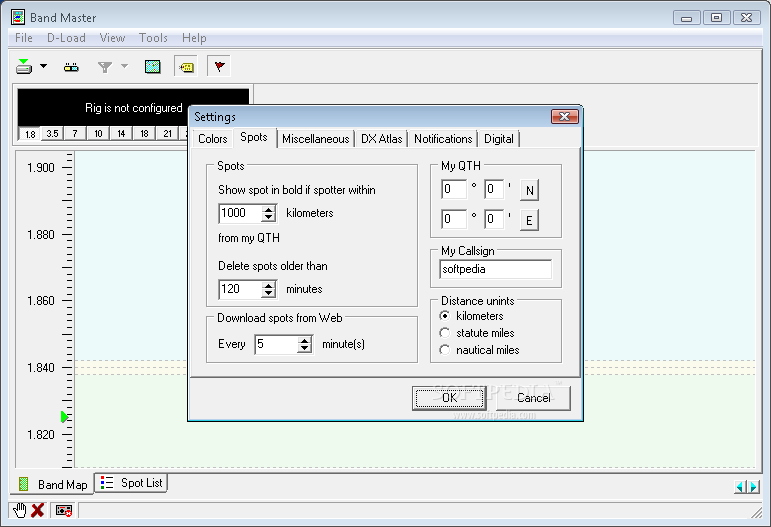
Task: Close the Settings dialog
Action: (564, 117)
